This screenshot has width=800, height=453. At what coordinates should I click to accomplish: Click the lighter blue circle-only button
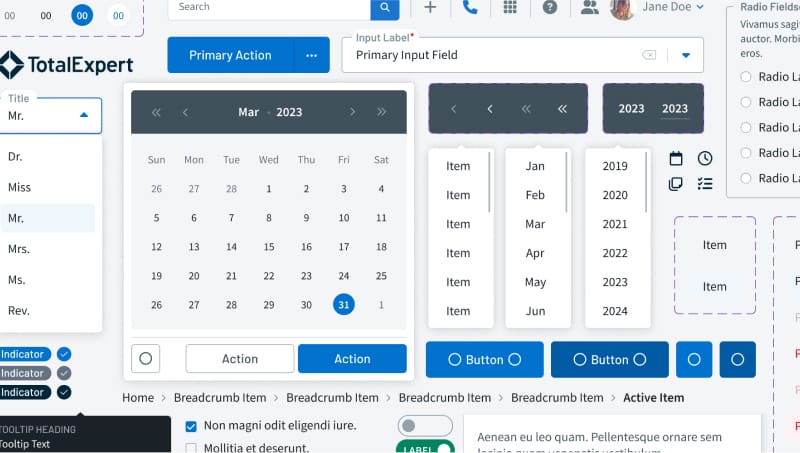(694, 360)
